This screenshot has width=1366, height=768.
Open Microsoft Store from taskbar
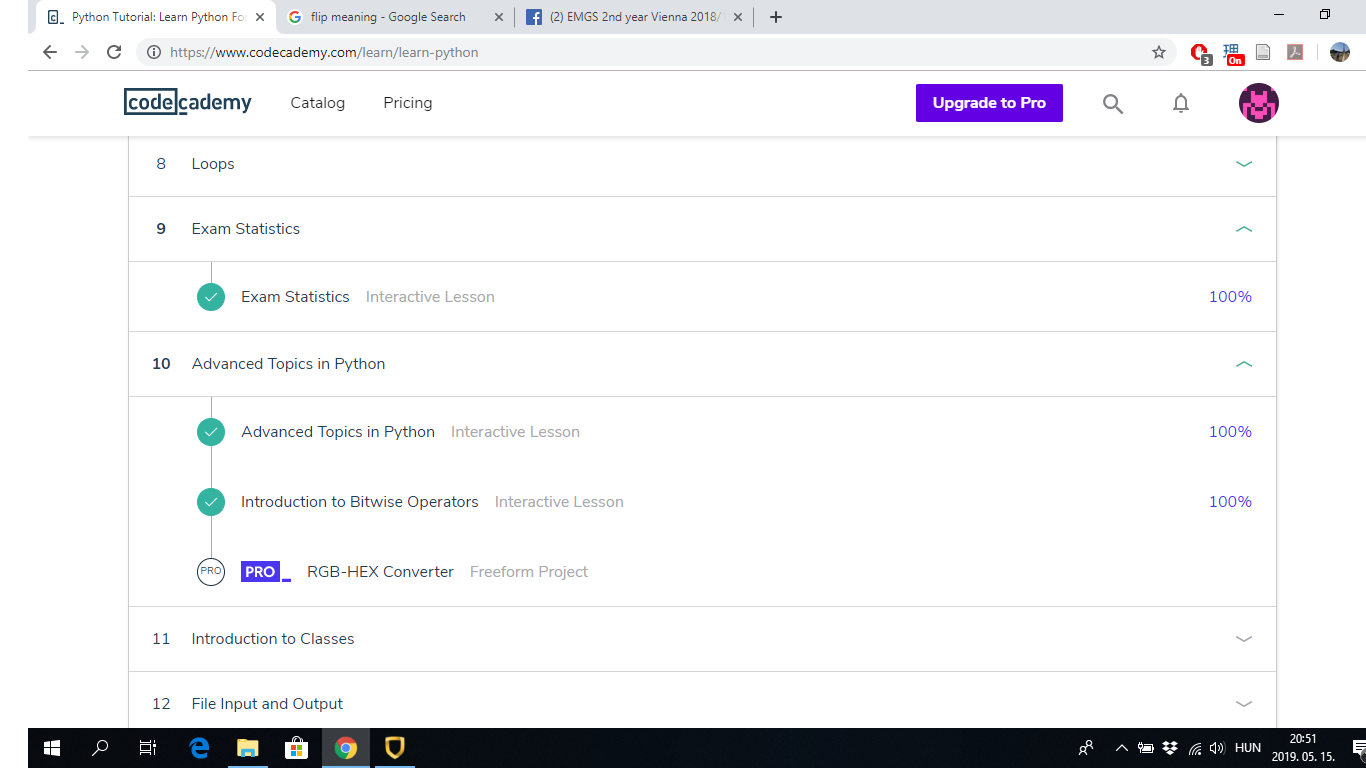point(296,748)
